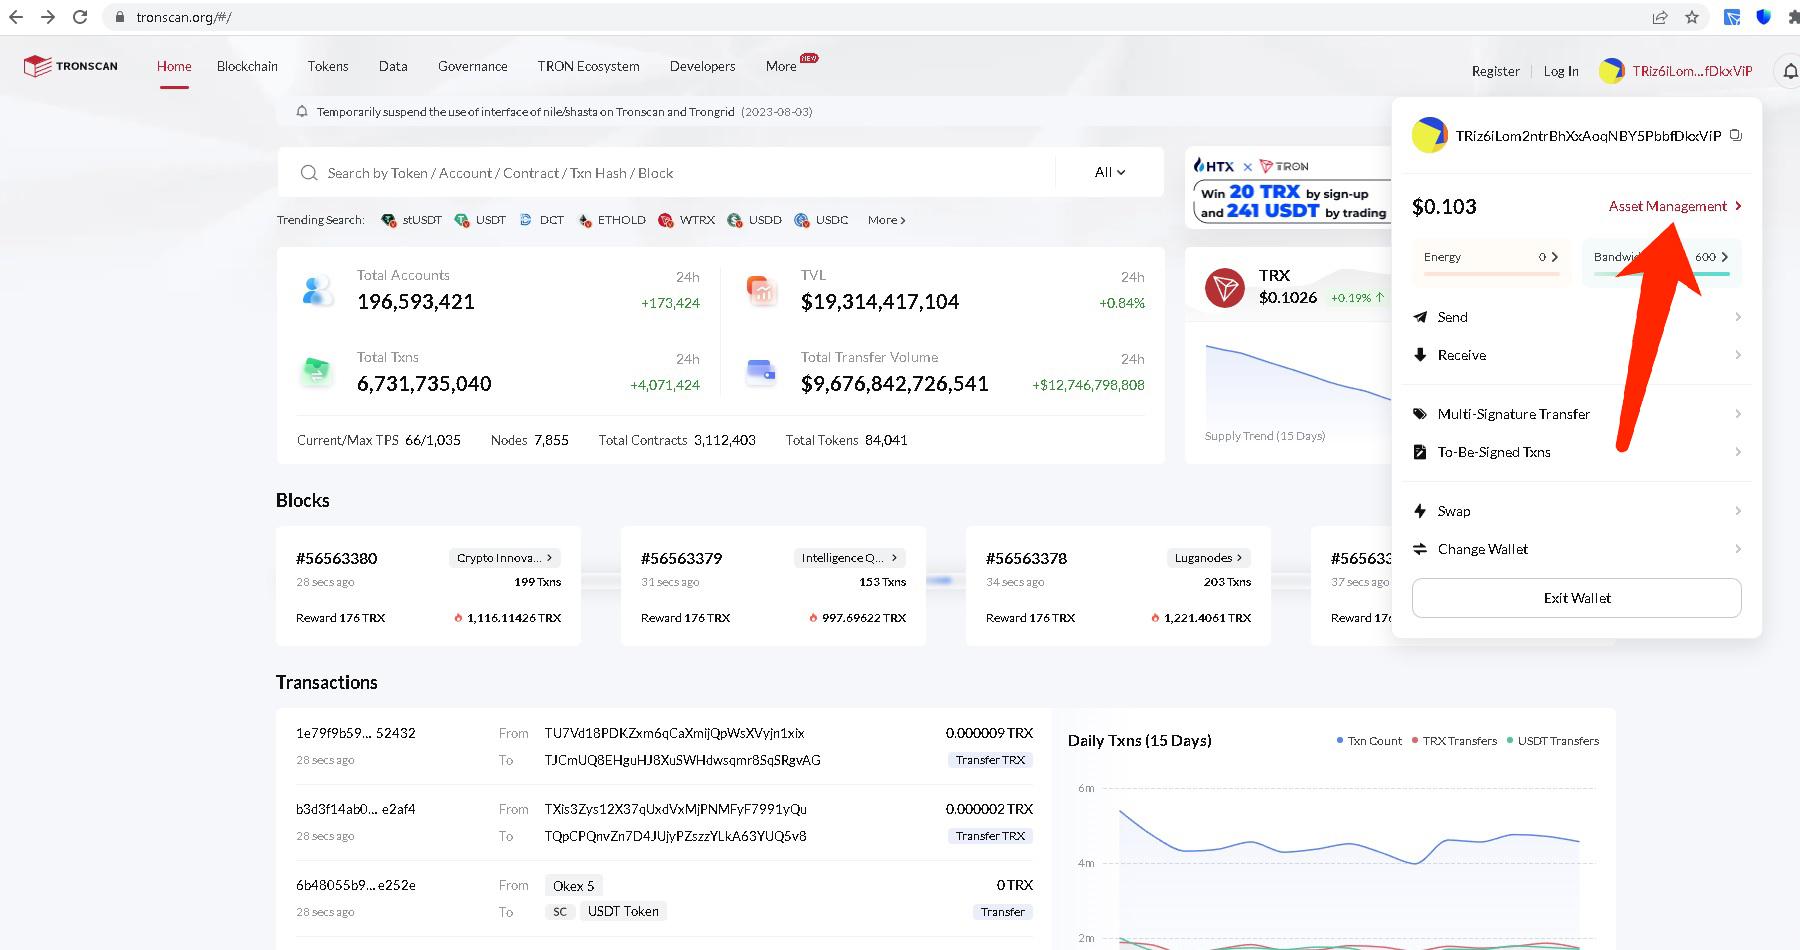This screenshot has height=950, width=1800.
Task: Expand More trending searches
Action: 886,220
